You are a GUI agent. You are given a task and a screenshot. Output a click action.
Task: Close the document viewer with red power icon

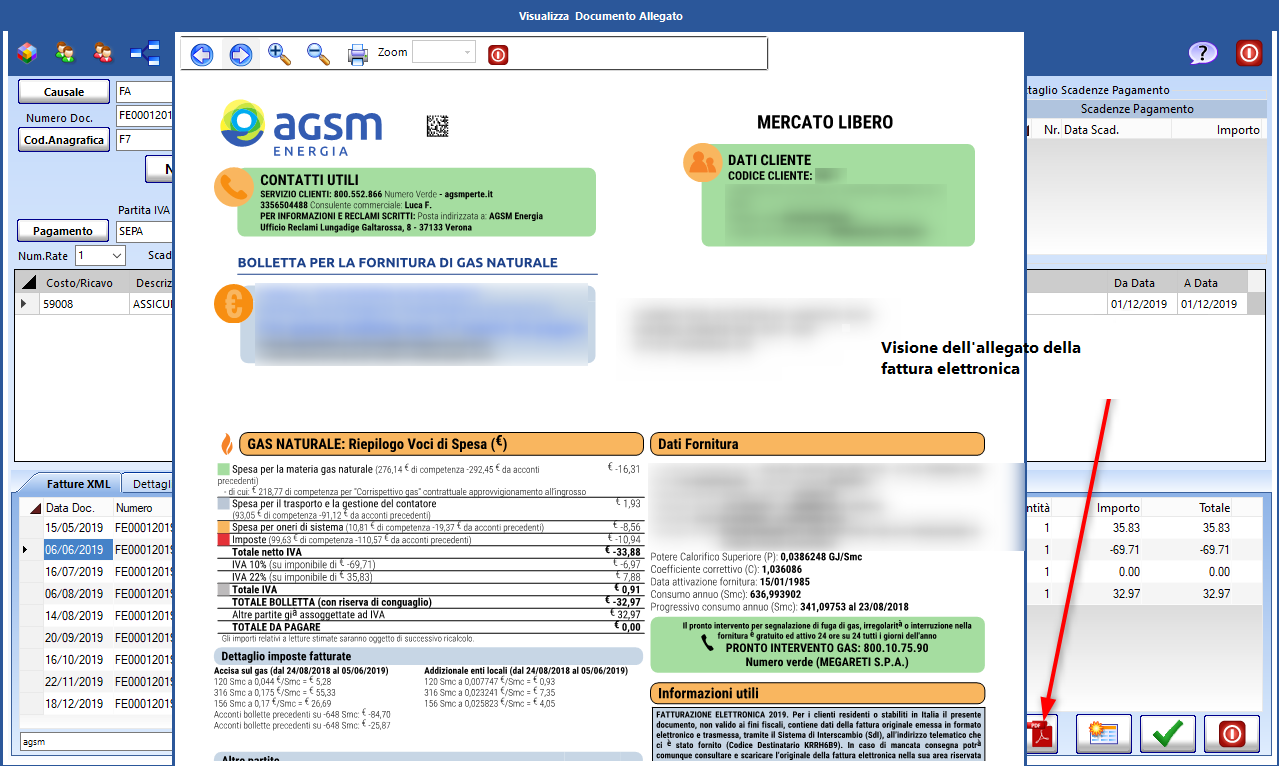[x=498, y=54]
